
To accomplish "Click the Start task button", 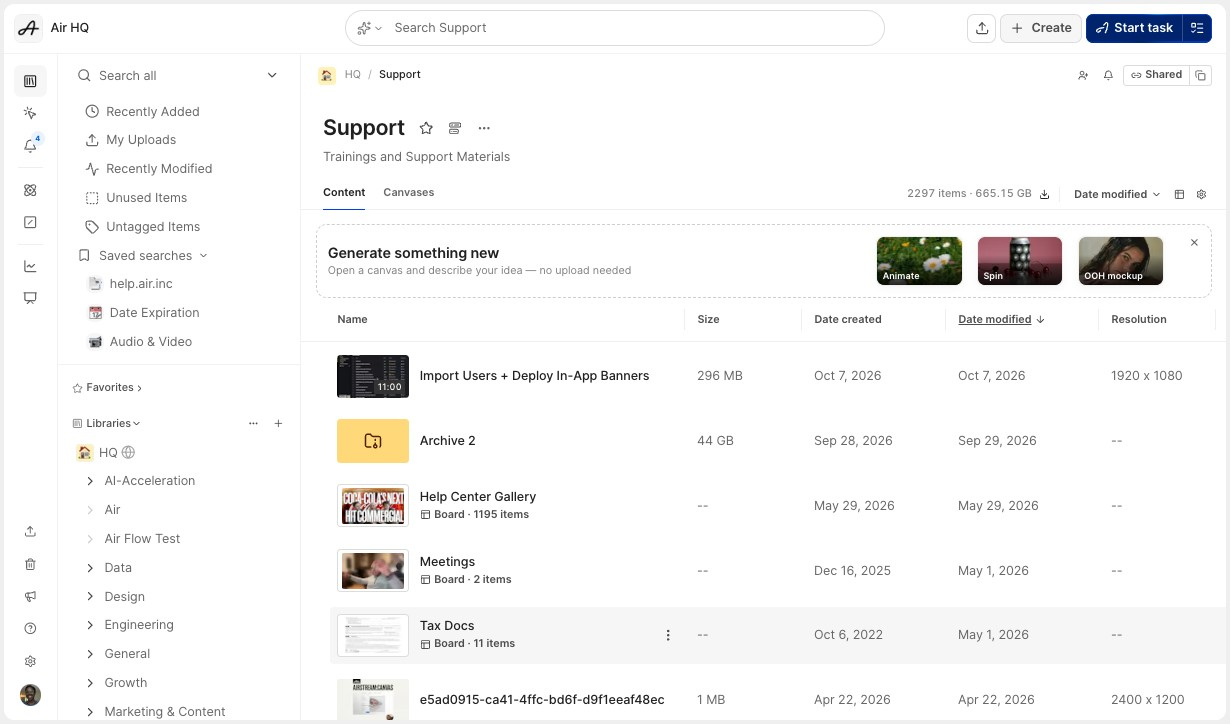I will click(1134, 28).
